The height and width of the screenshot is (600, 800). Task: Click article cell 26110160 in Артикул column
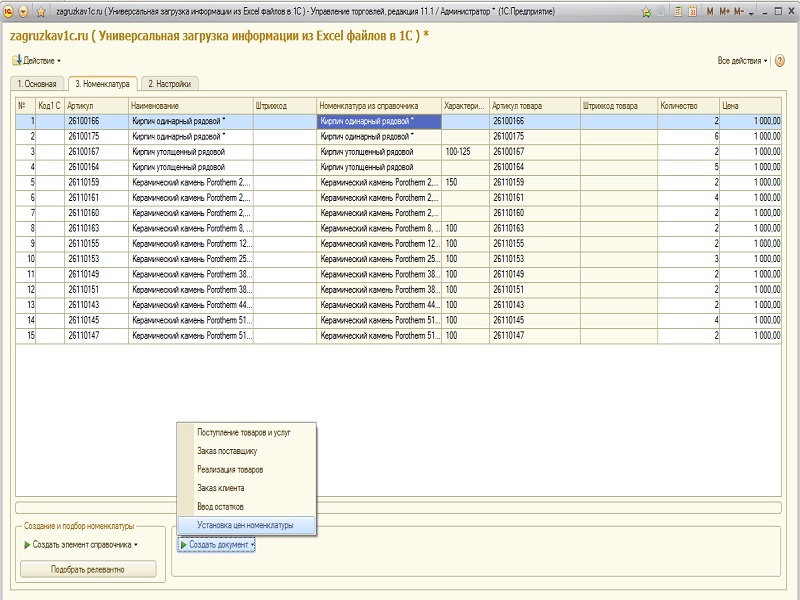(x=96, y=213)
